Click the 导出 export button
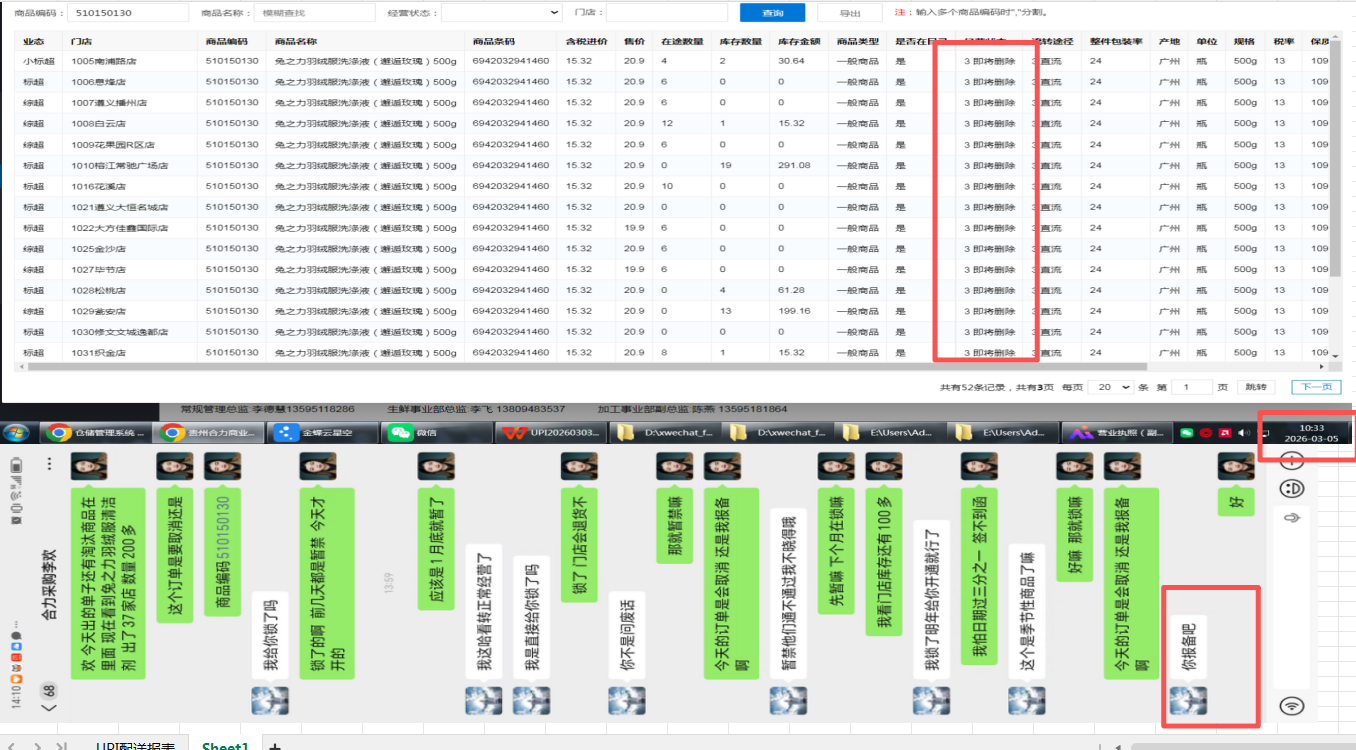The image size is (1356, 750). [x=849, y=13]
